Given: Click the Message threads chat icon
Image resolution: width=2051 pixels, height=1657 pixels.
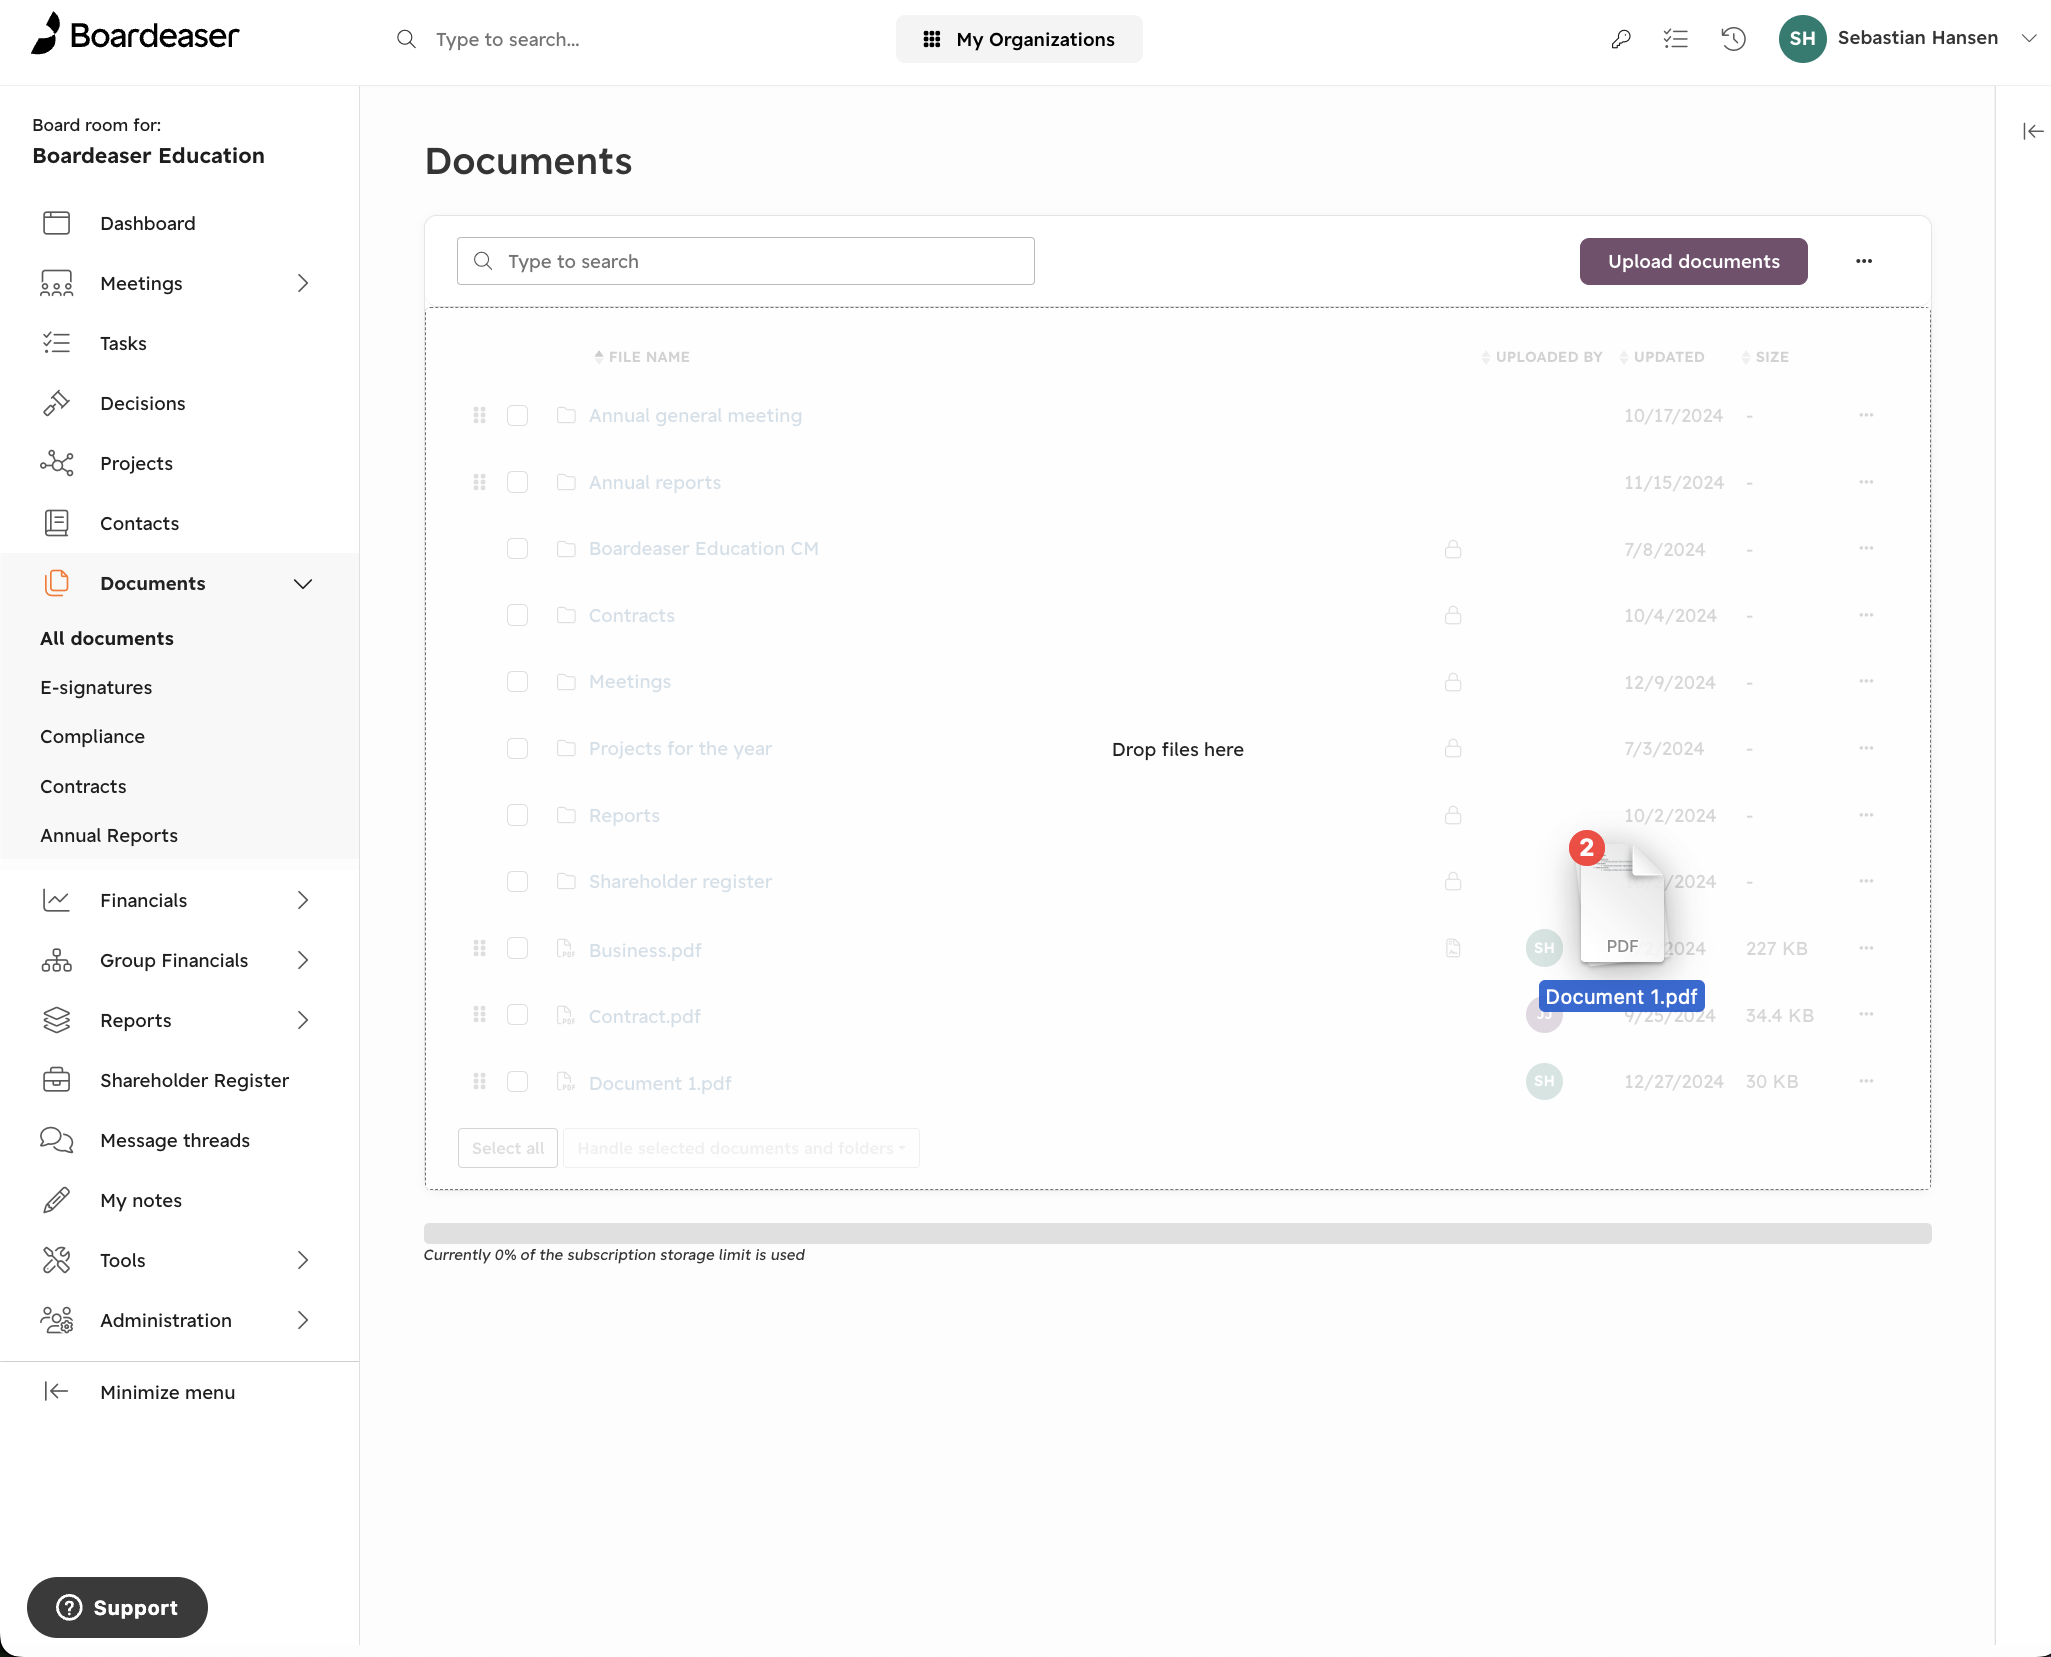Looking at the screenshot, I should (x=57, y=1140).
